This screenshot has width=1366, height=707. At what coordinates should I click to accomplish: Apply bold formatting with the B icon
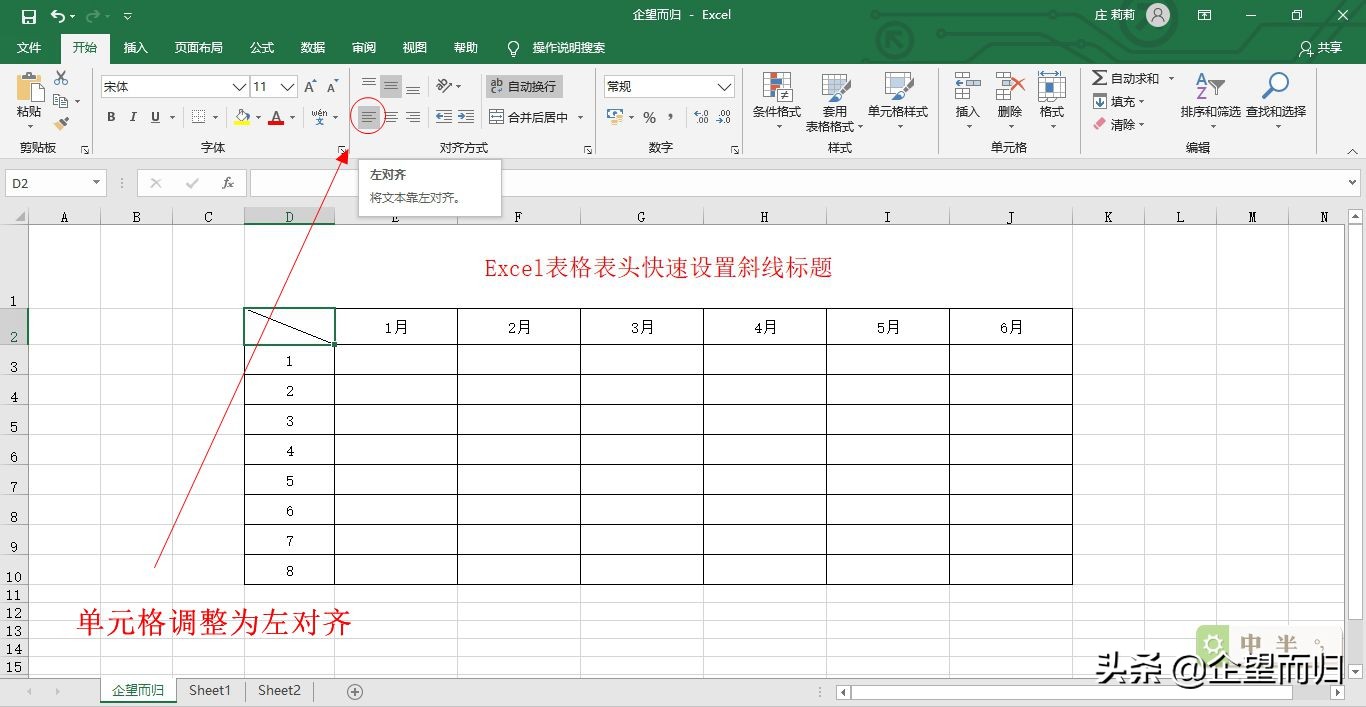111,117
